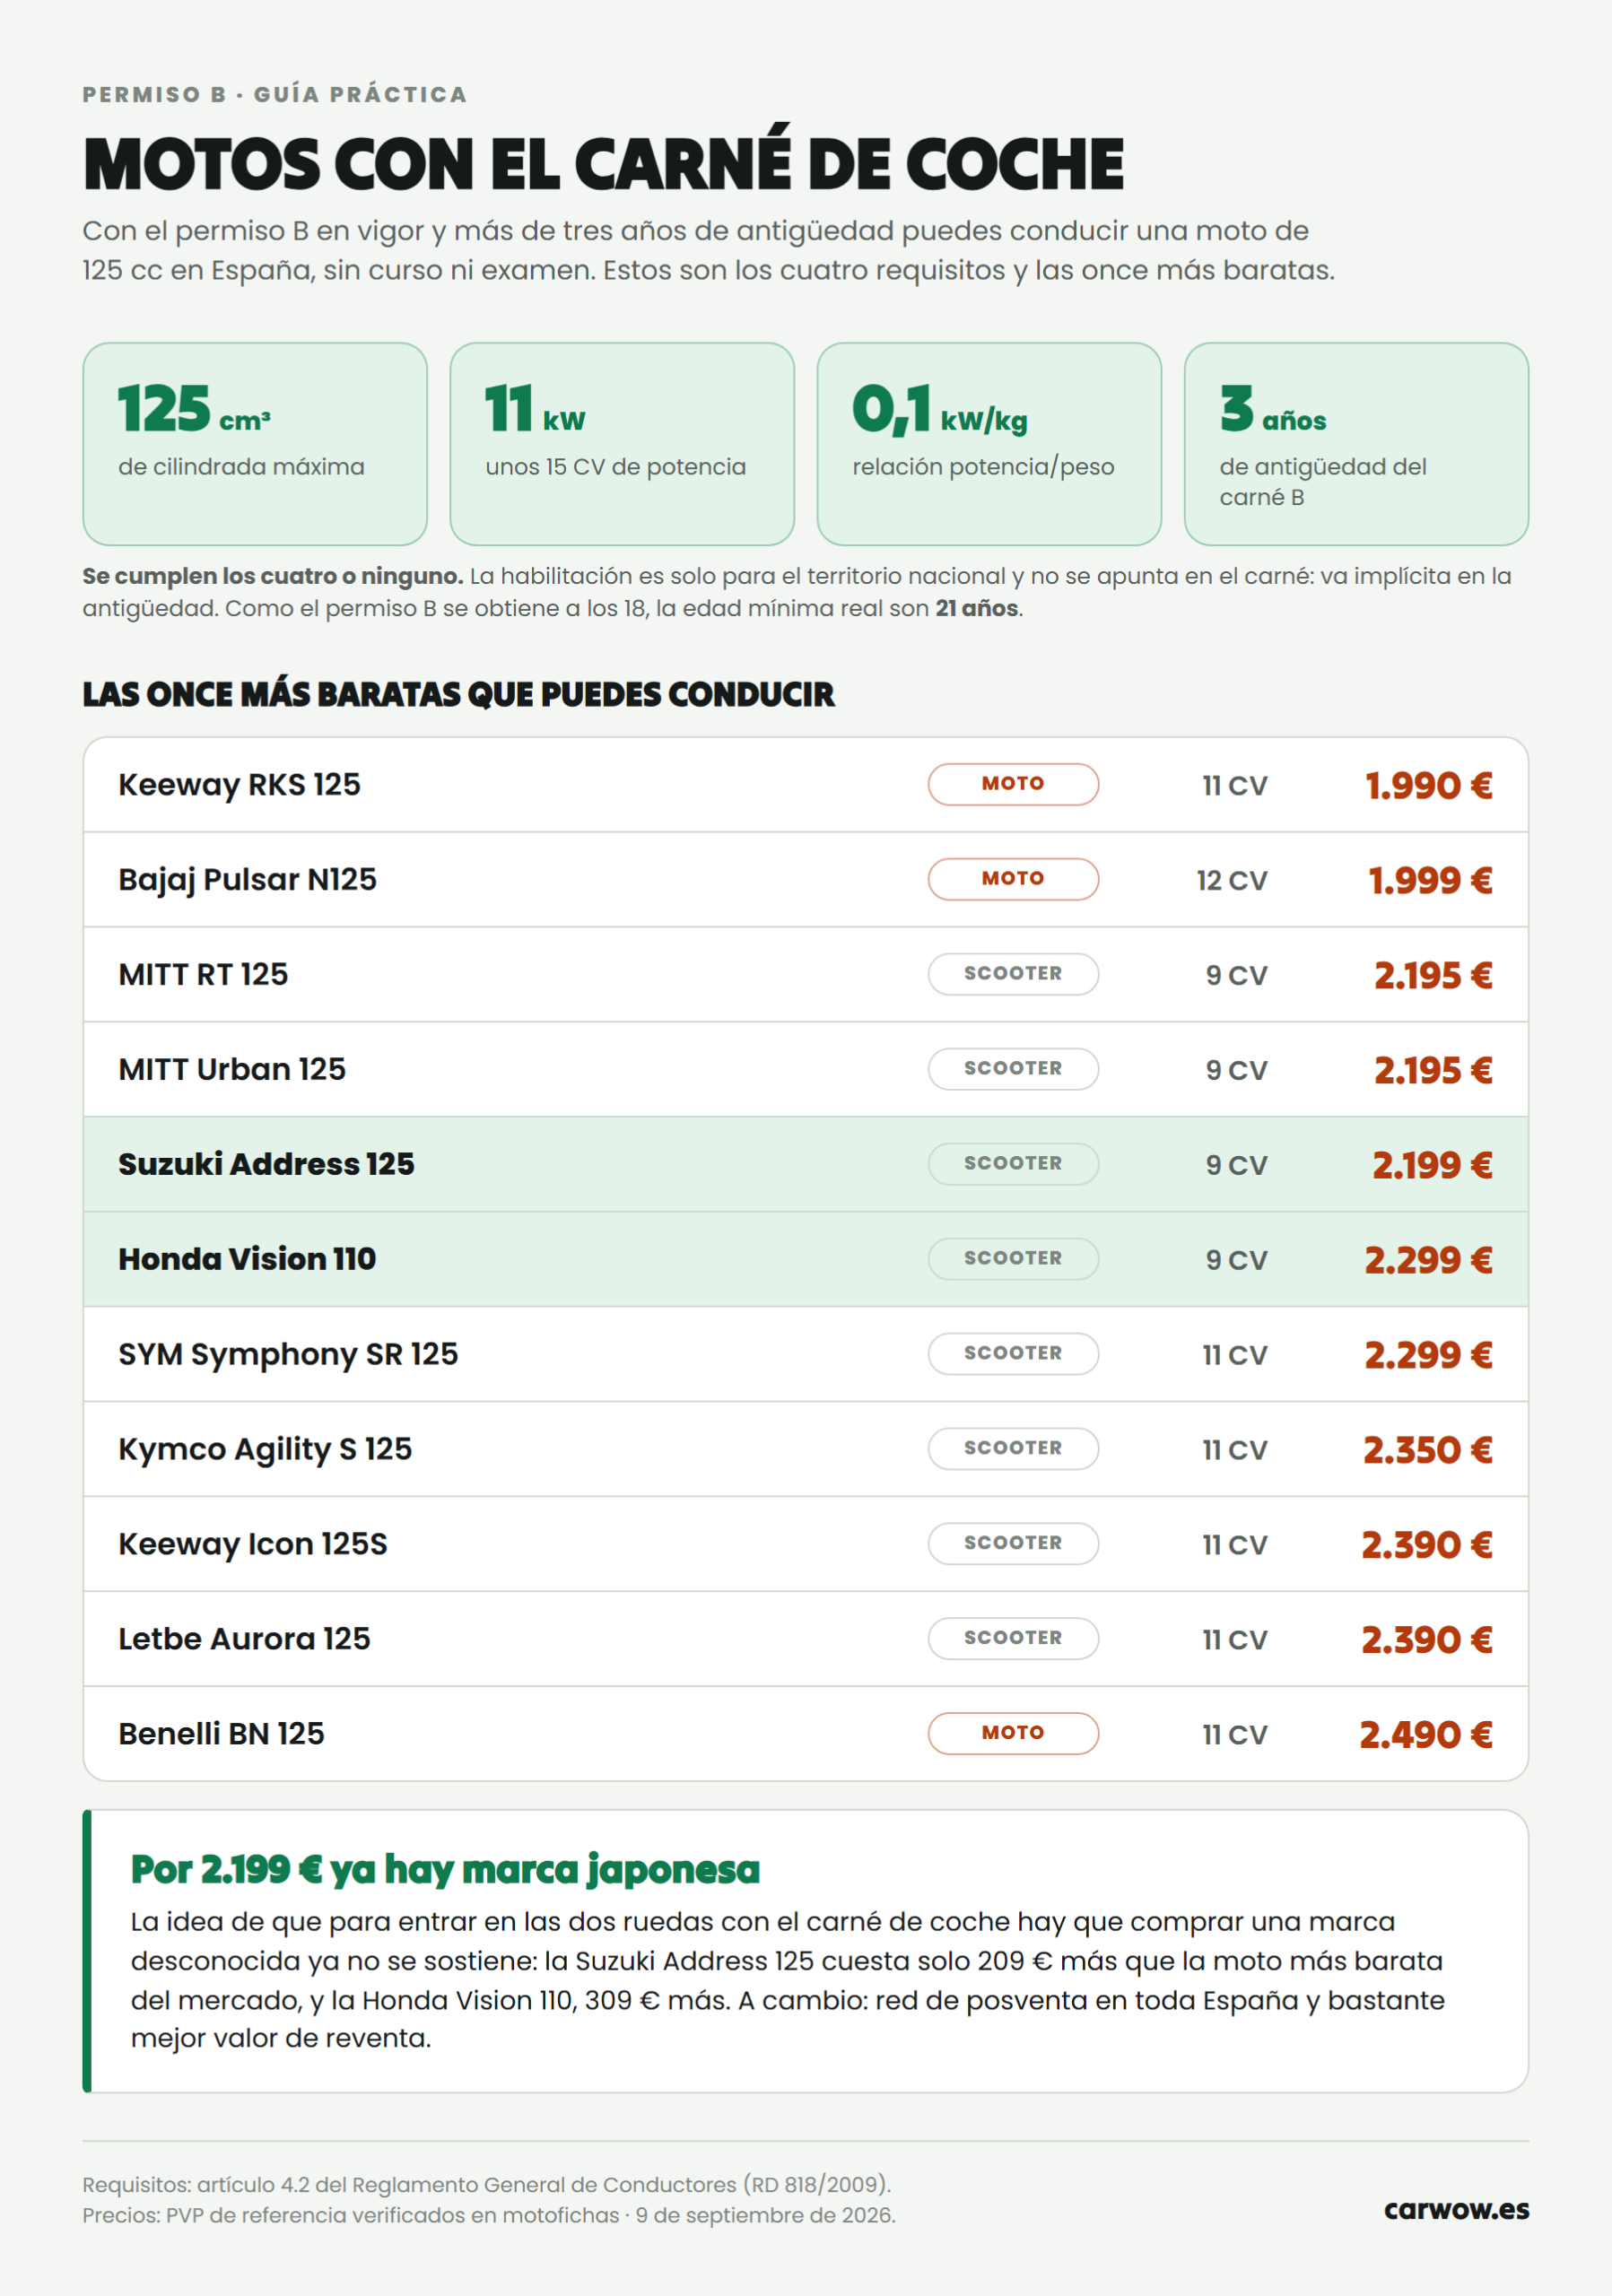Click SCOOTER tag in MITT RT 125 row
This screenshot has height=2296, width=1612.
1013,974
